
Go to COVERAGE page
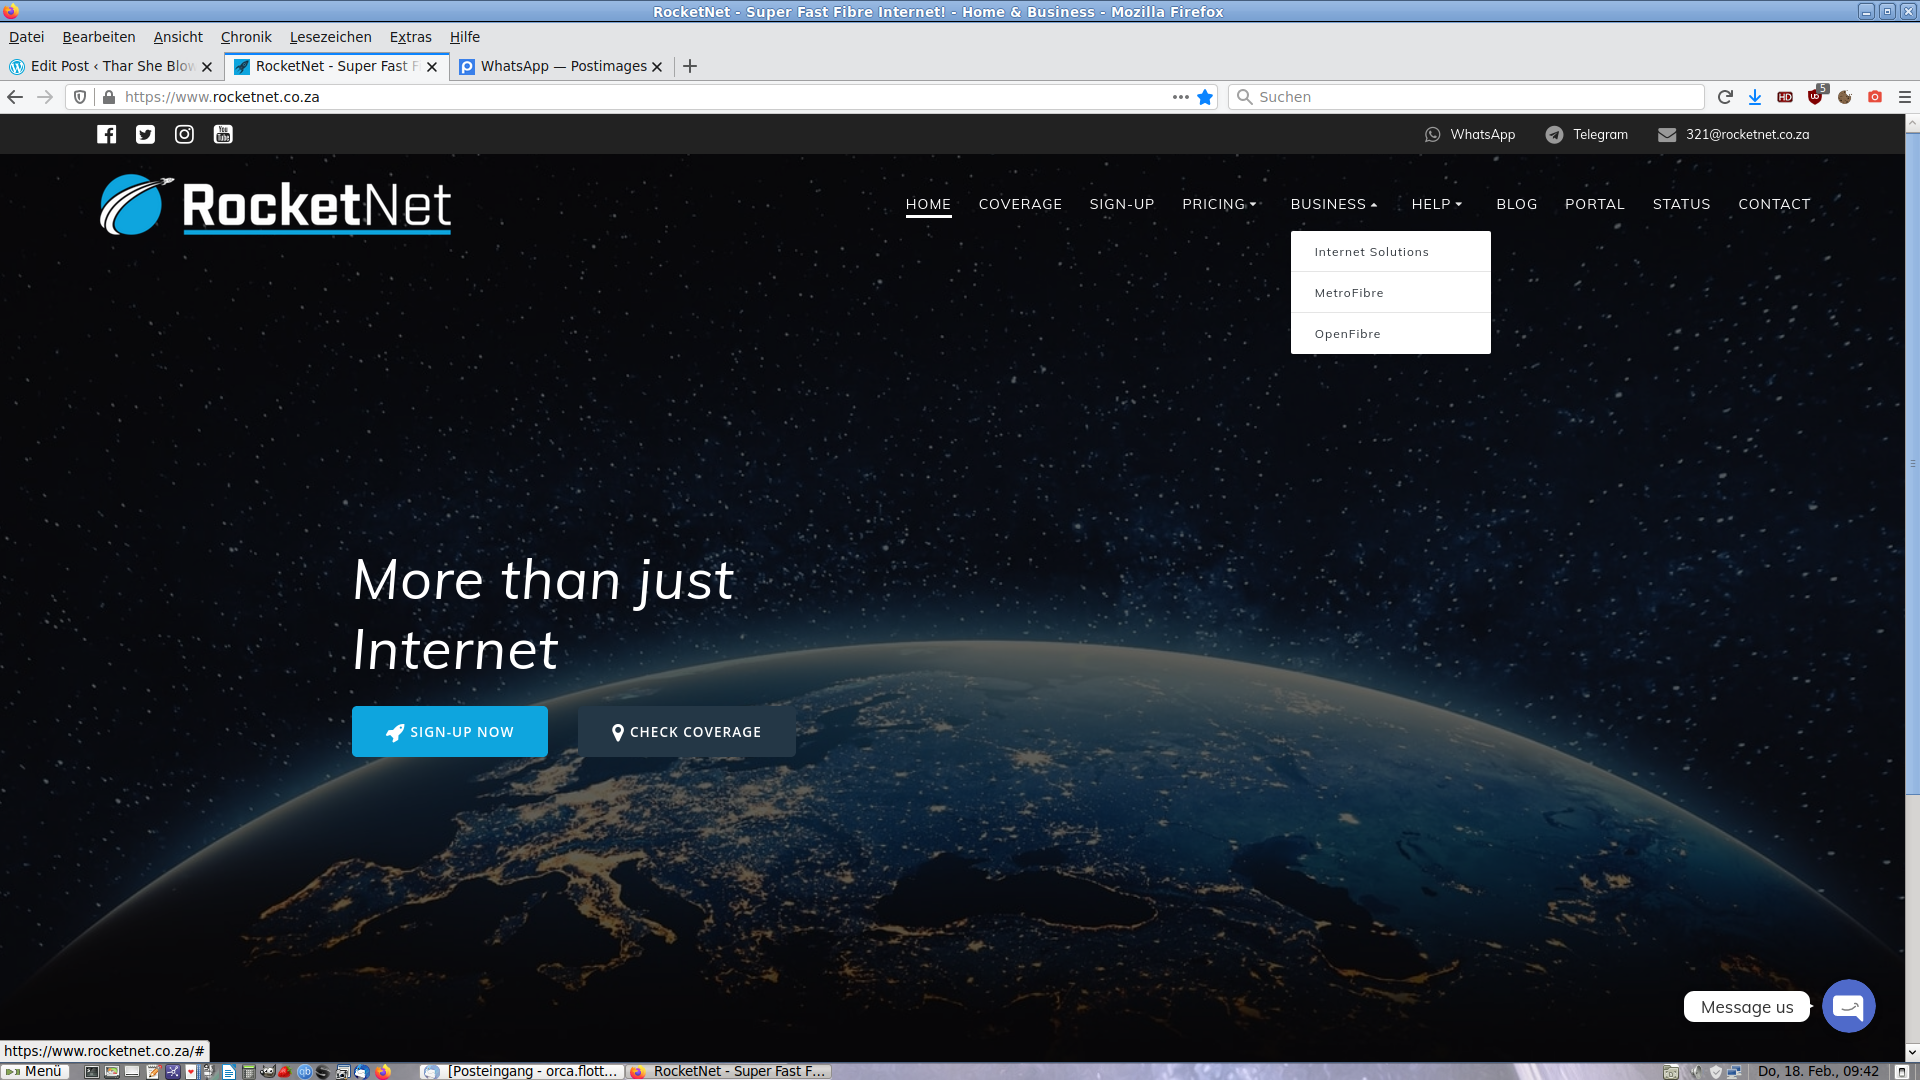1020,204
